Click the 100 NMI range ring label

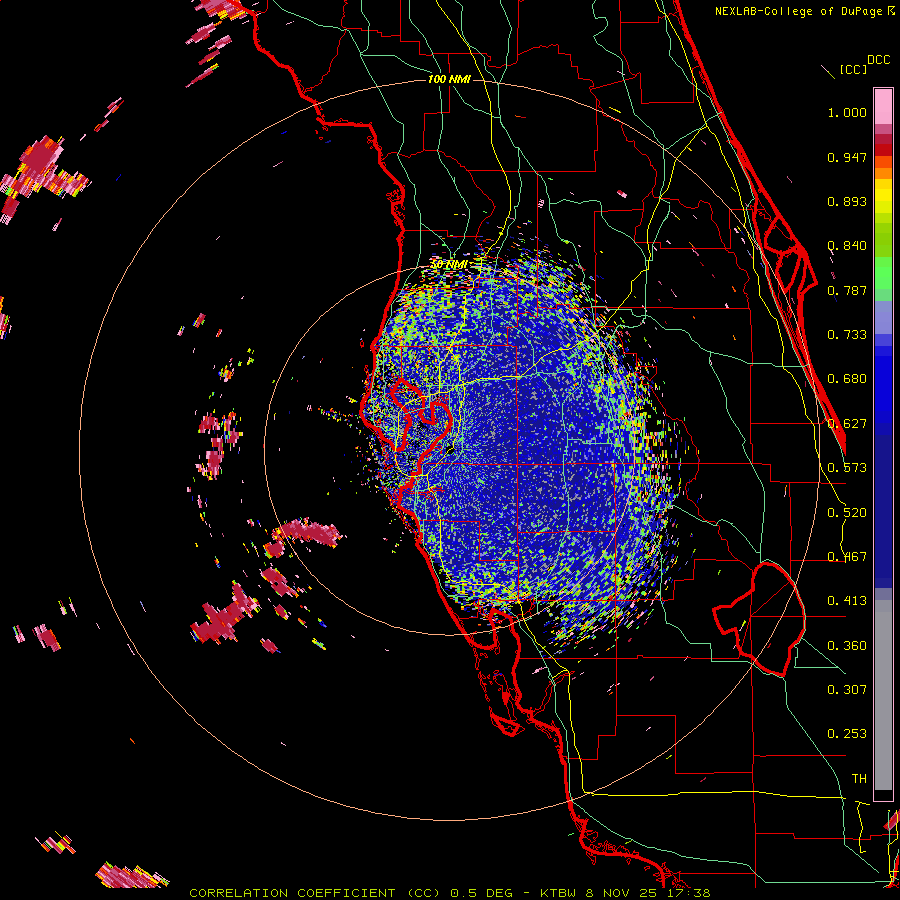click(449, 79)
